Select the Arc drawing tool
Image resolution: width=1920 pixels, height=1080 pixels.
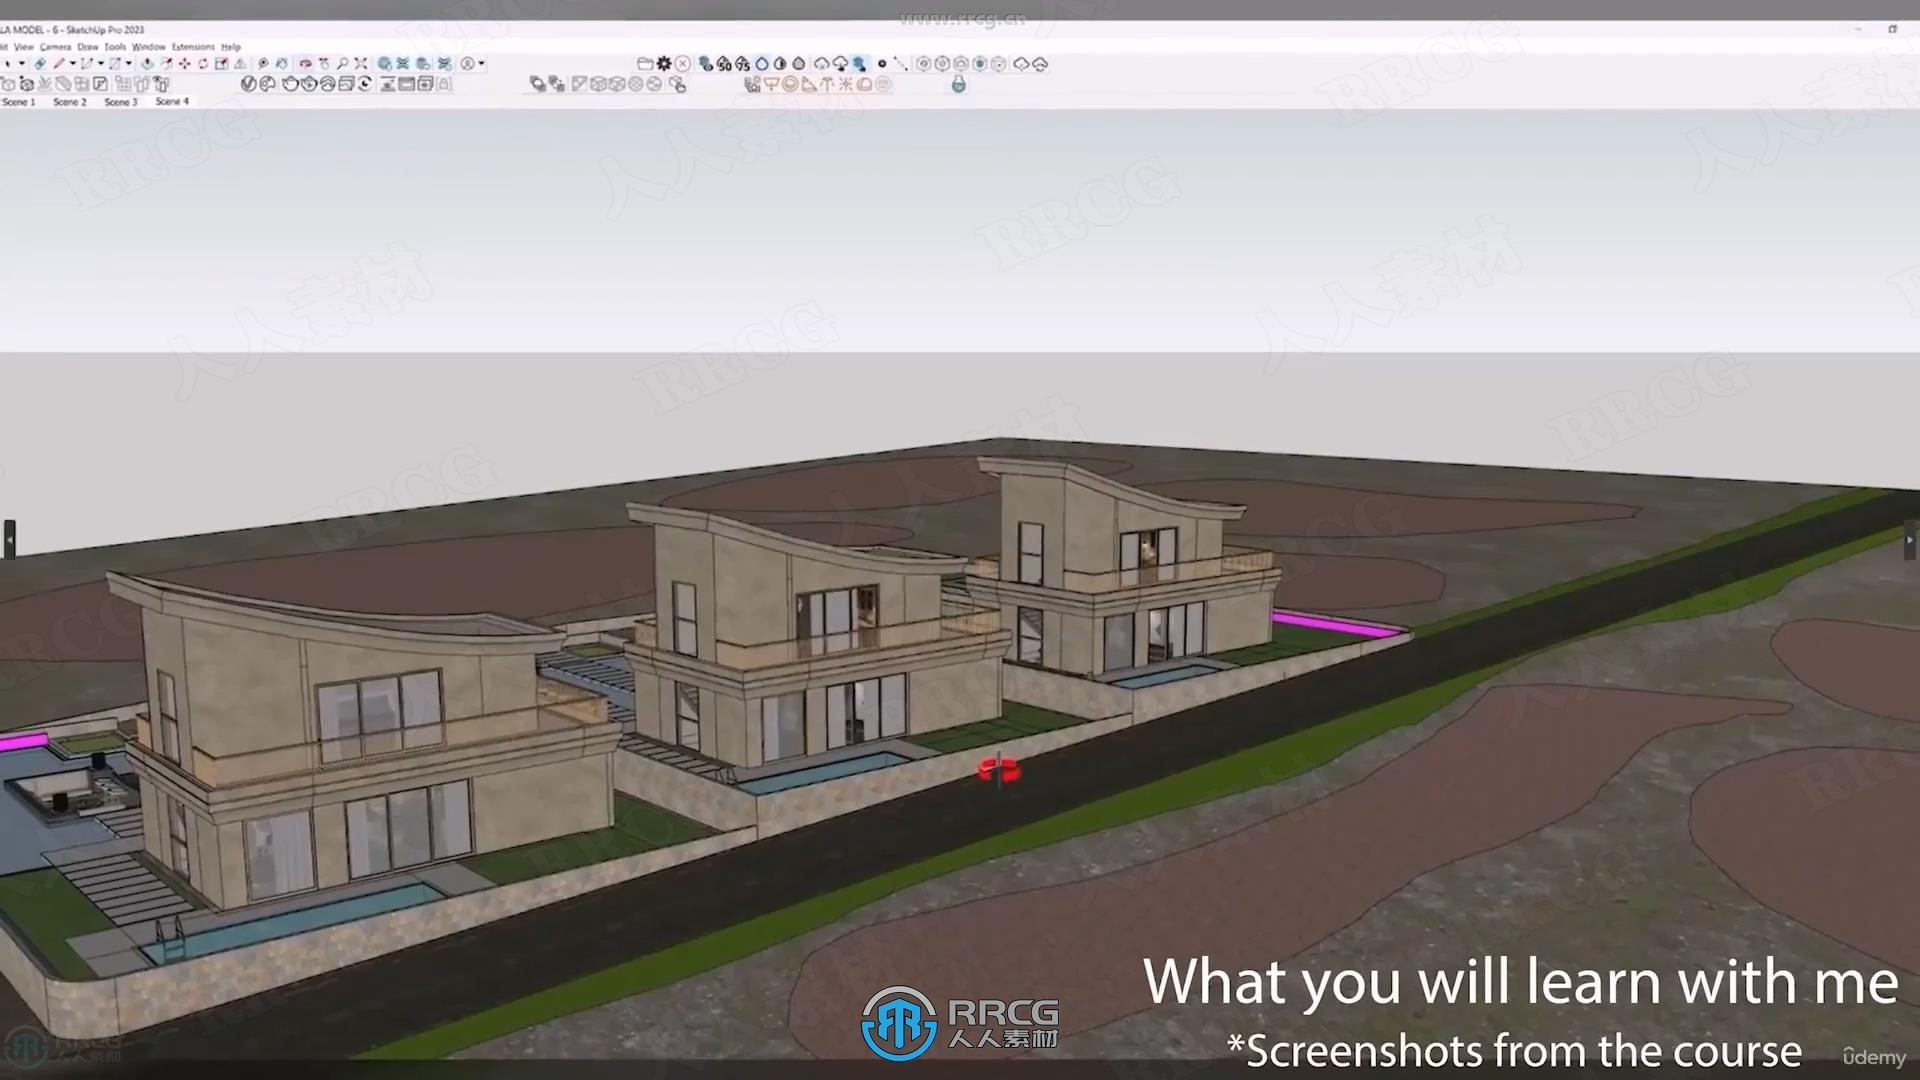pyautogui.click(x=86, y=63)
